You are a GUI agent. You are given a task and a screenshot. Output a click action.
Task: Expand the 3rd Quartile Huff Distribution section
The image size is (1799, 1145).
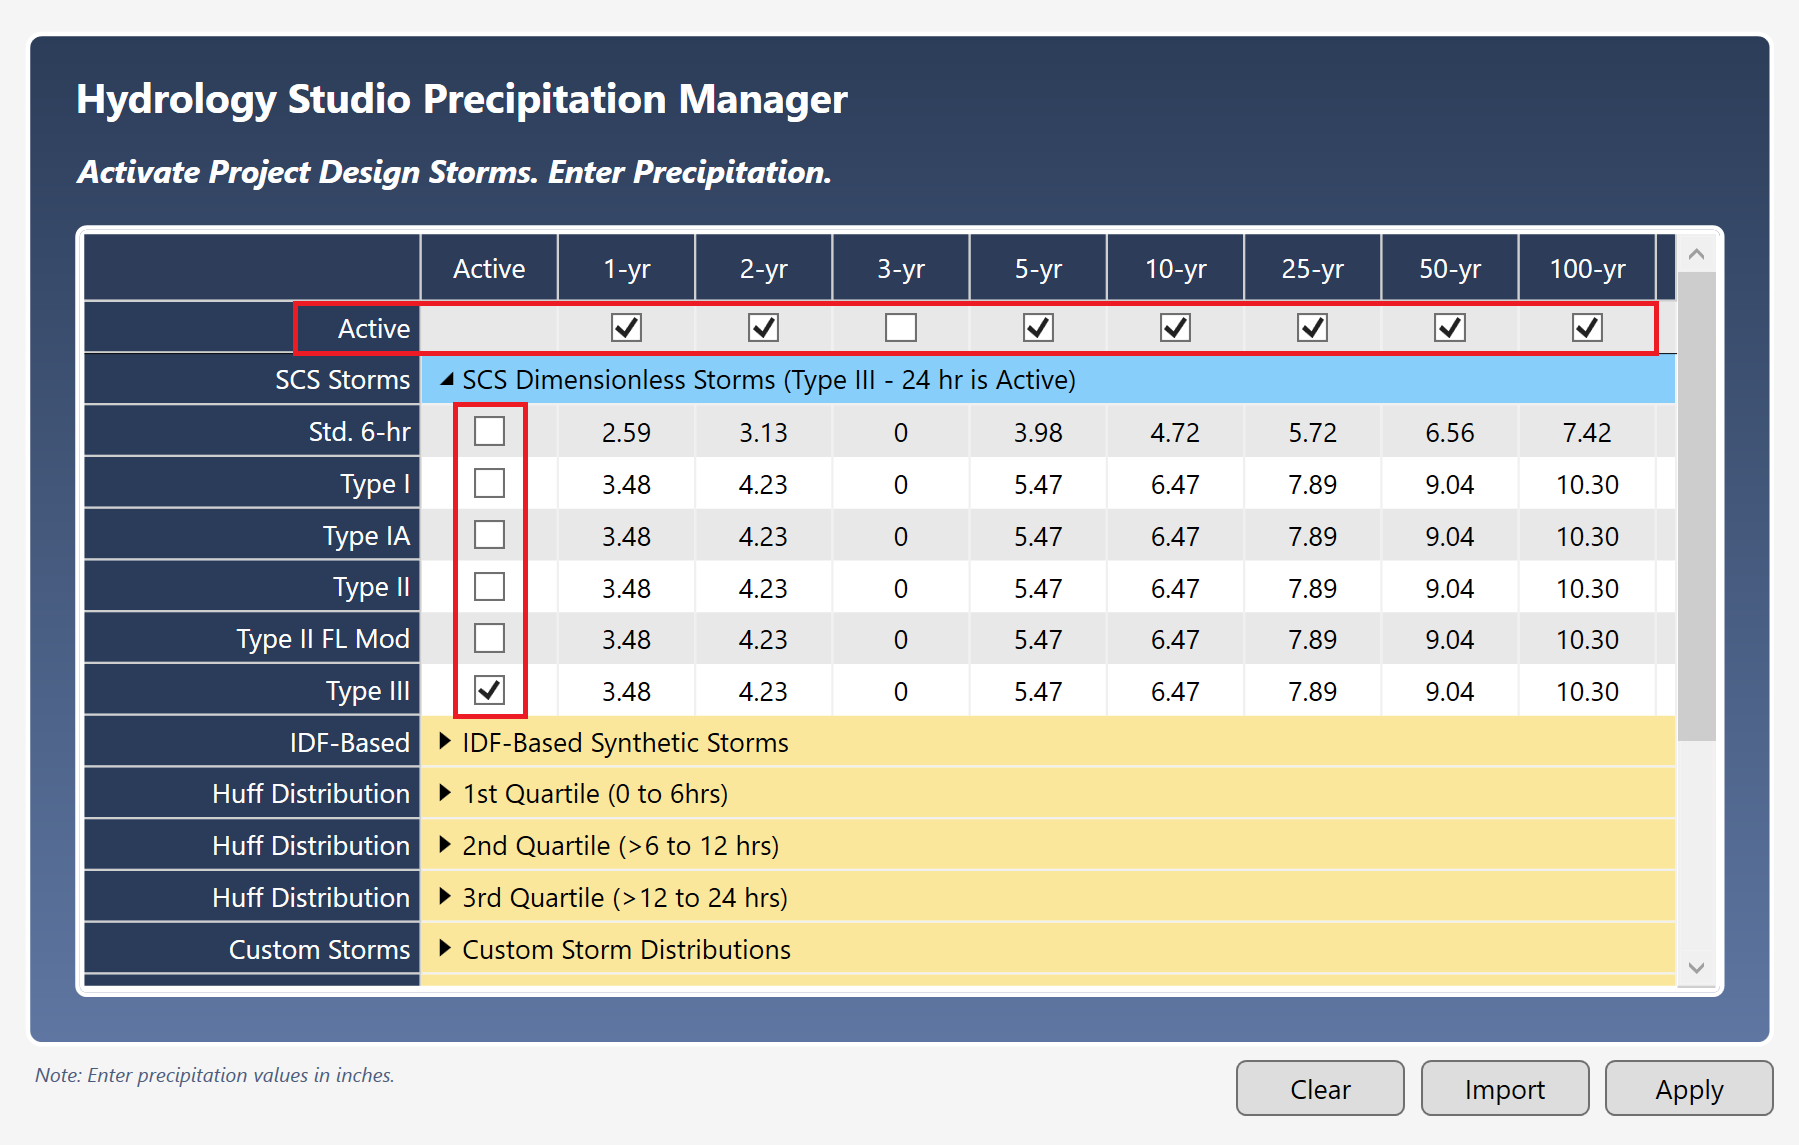point(444,897)
